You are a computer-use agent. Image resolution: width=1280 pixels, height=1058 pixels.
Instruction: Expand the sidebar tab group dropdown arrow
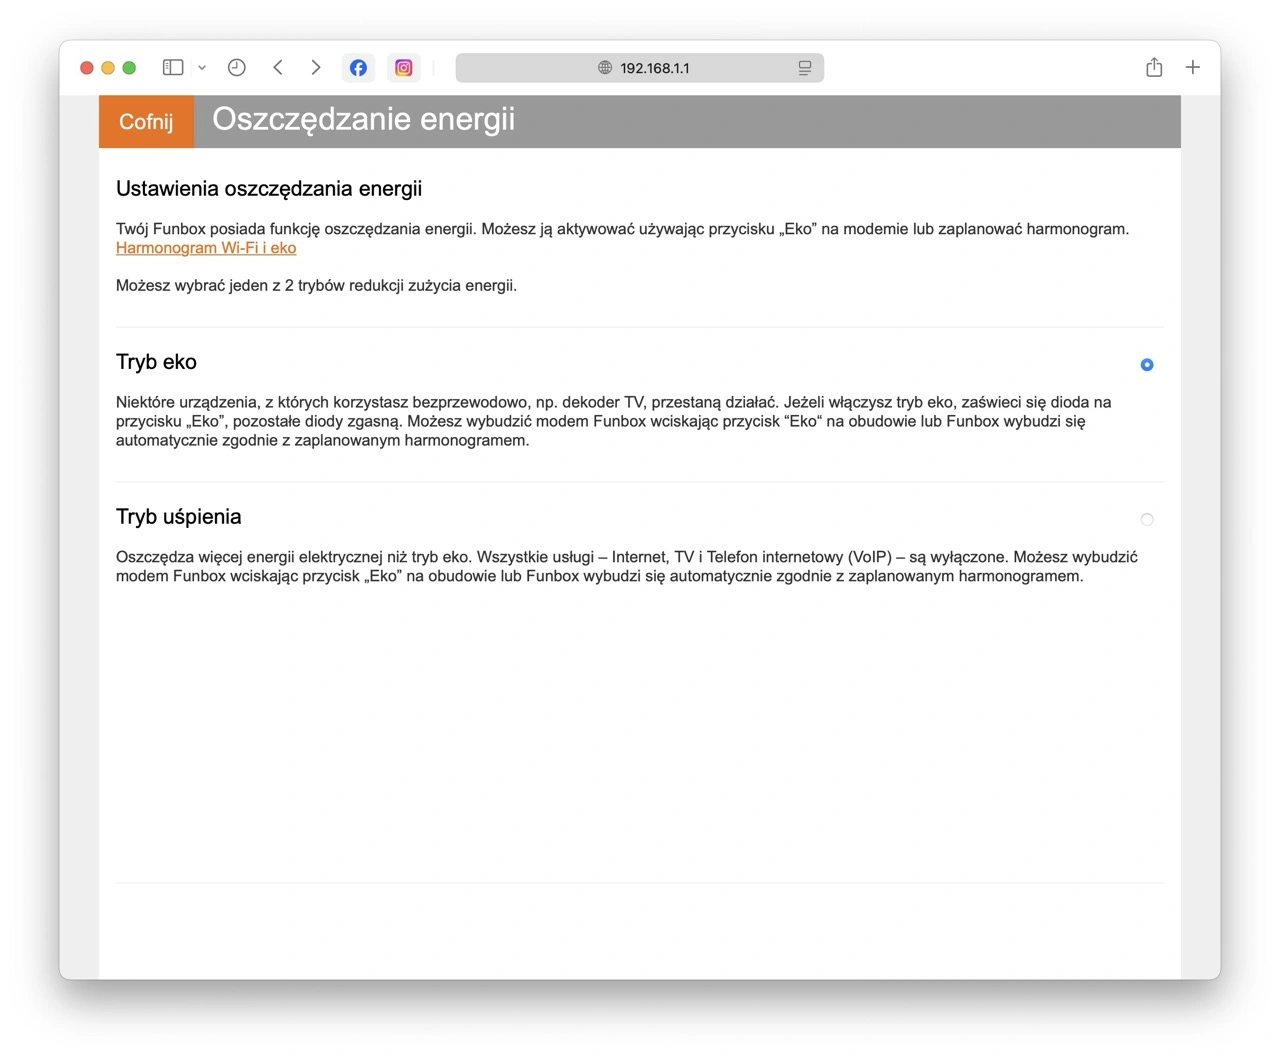pos(202,68)
